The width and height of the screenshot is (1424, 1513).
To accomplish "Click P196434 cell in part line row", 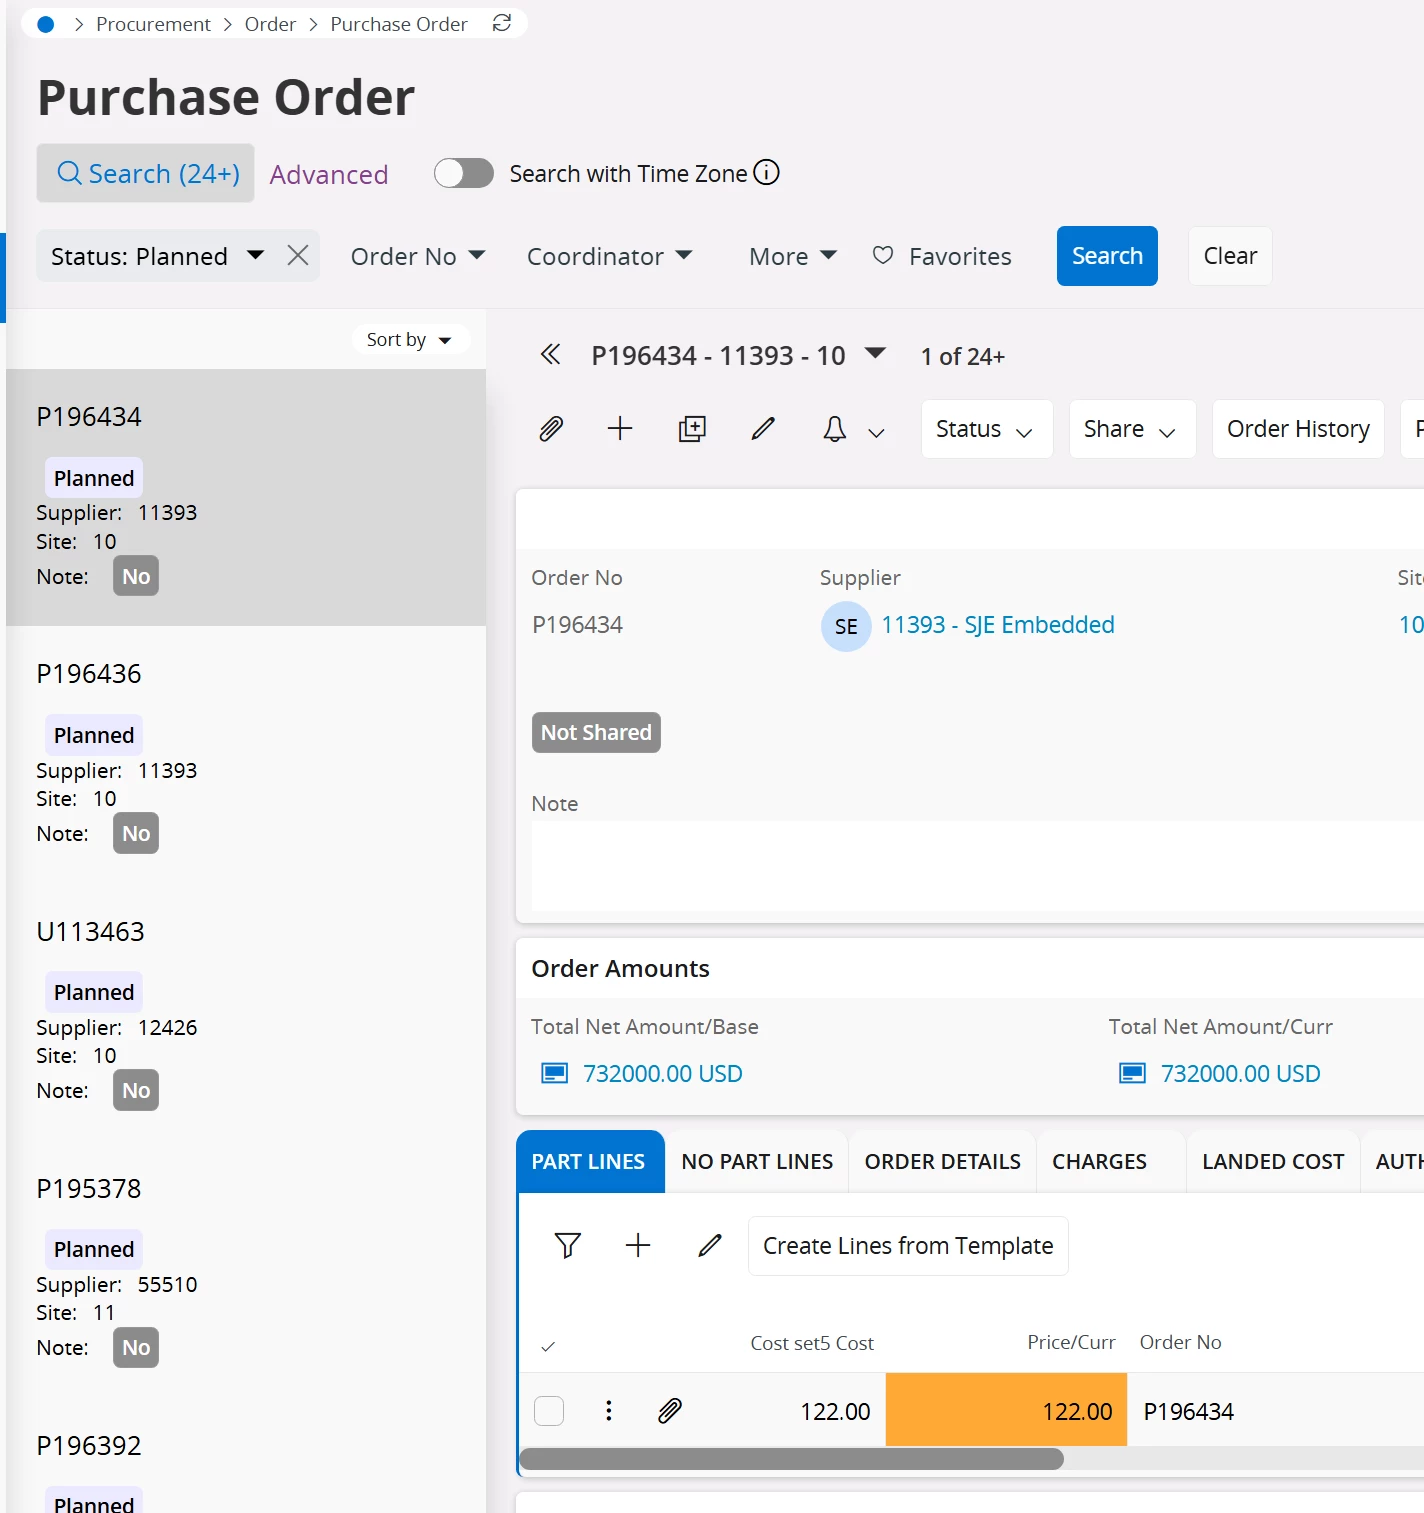I will 1188,1411.
